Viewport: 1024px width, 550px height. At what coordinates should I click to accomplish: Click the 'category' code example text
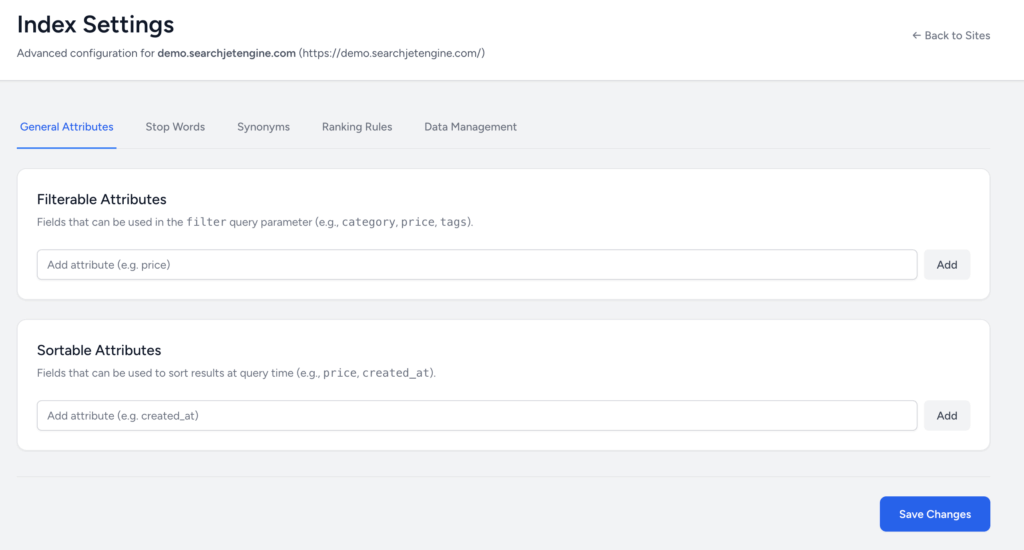point(367,222)
